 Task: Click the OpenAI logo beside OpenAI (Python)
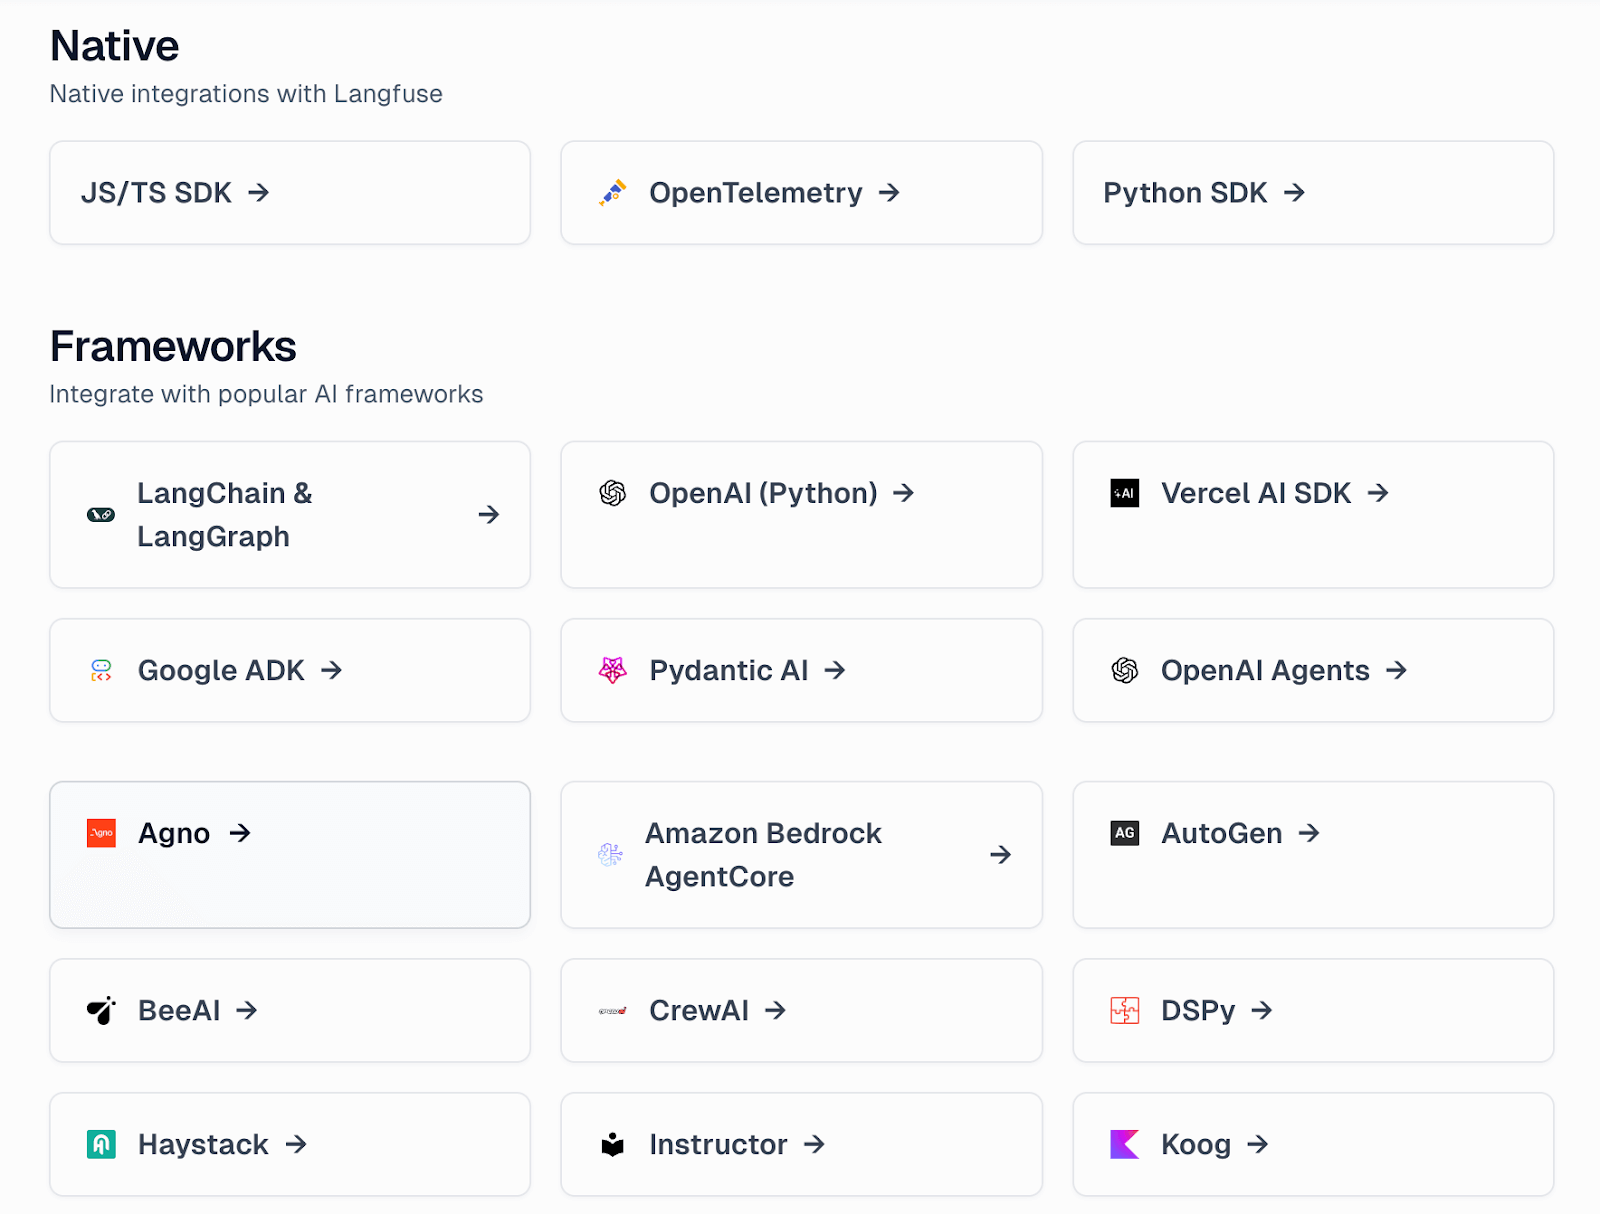click(x=612, y=493)
